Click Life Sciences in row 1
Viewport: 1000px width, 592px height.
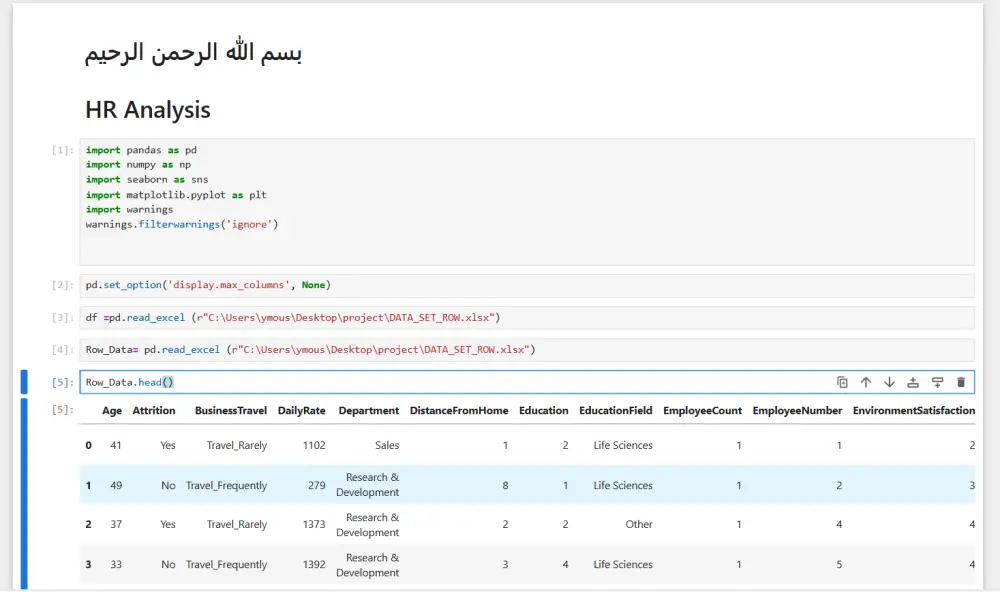click(x=623, y=485)
